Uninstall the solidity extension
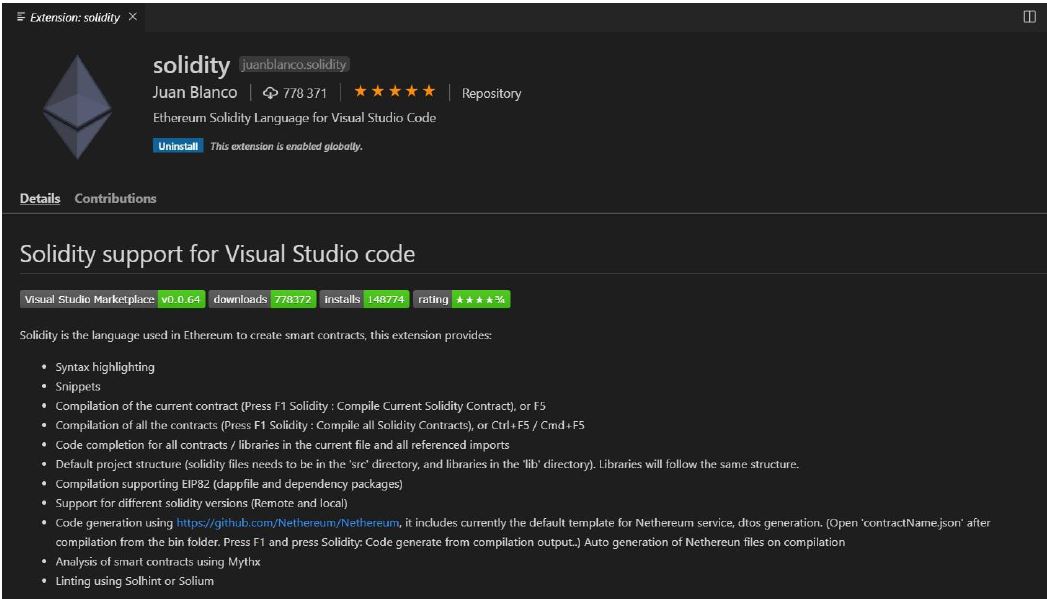Image resolution: width=1047 pixels, height=599 pixels. (178, 146)
